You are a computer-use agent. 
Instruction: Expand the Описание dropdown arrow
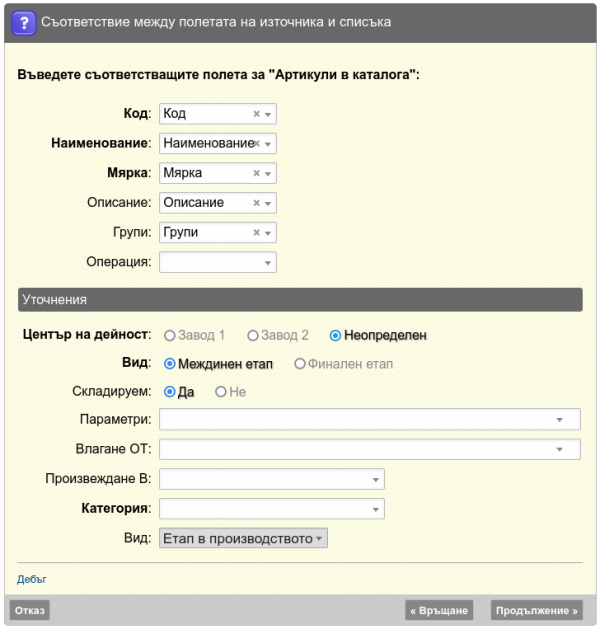(268, 203)
